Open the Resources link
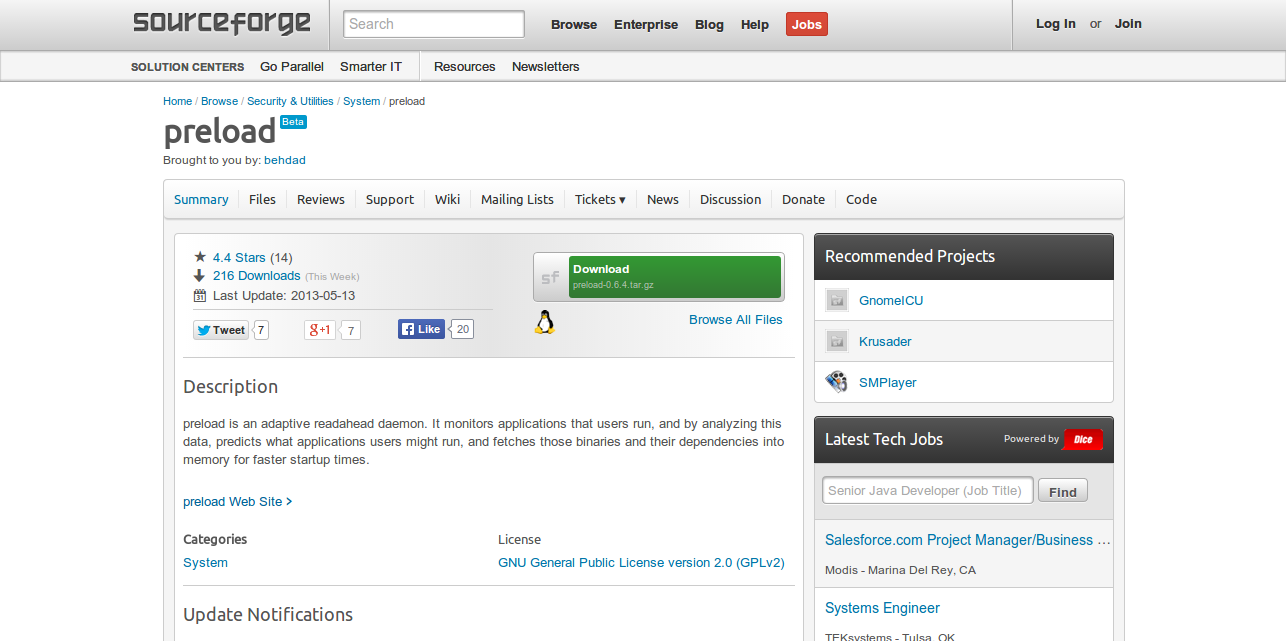This screenshot has width=1286, height=641. 465,66
